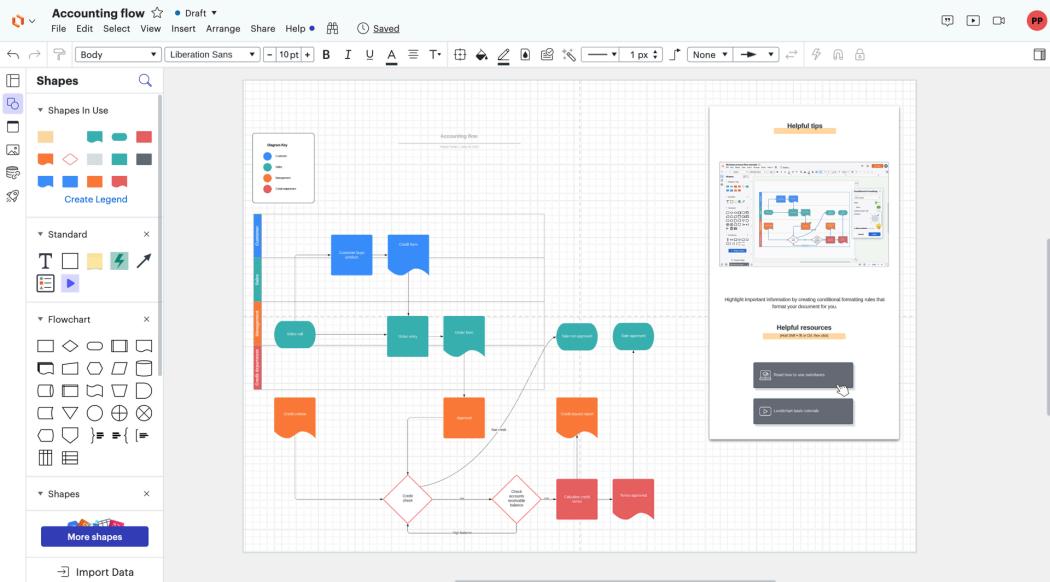Click the Create Legend link
This screenshot has width=1050, height=582.
(96, 200)
